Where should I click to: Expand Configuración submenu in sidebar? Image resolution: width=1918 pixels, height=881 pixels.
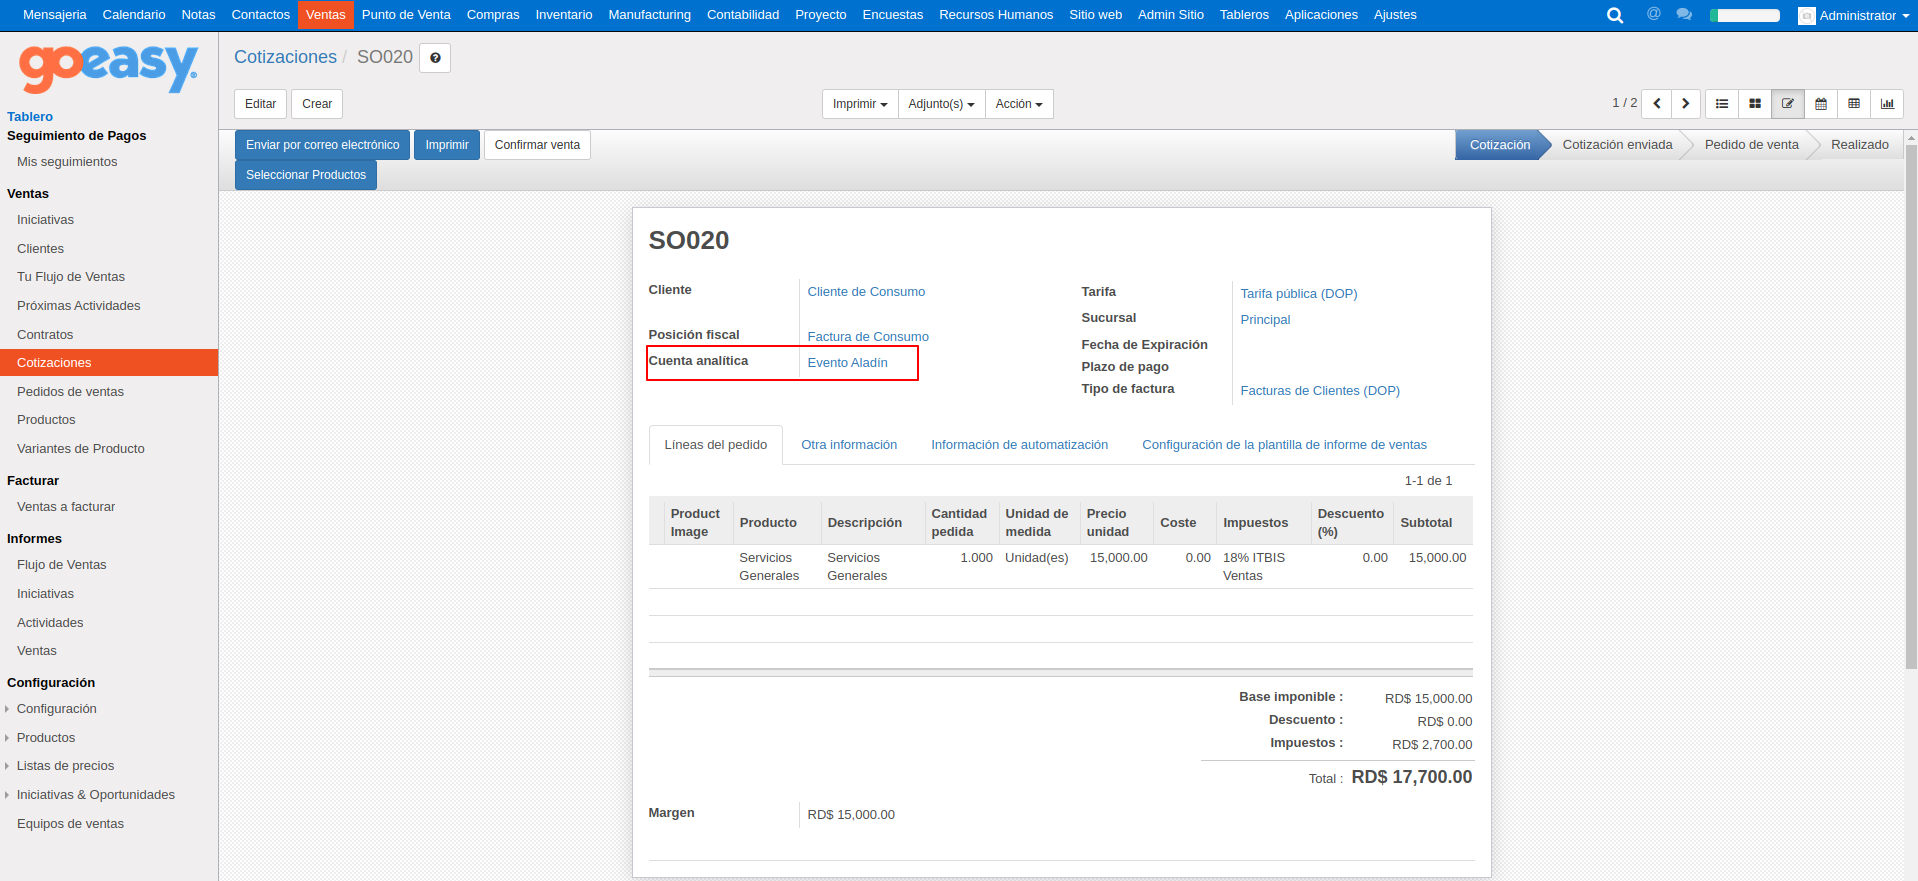coord(56,709)
